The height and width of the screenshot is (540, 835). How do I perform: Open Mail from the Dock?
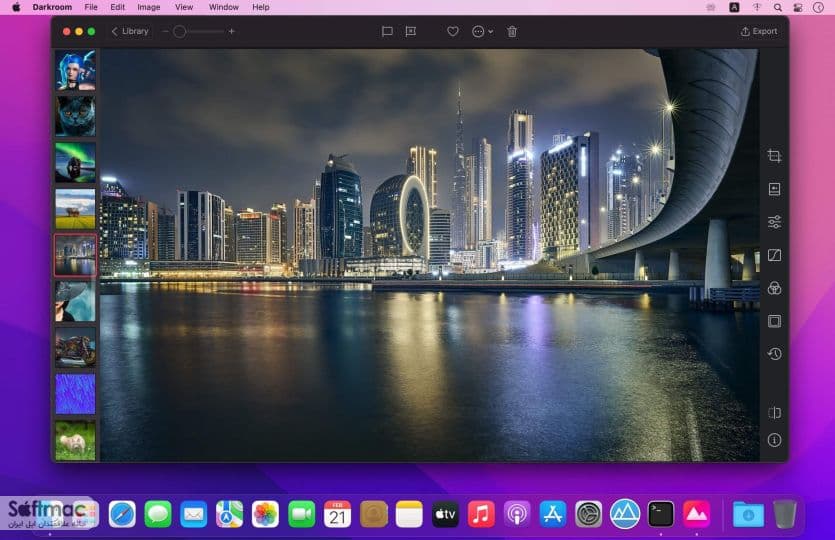pos(194,514)
